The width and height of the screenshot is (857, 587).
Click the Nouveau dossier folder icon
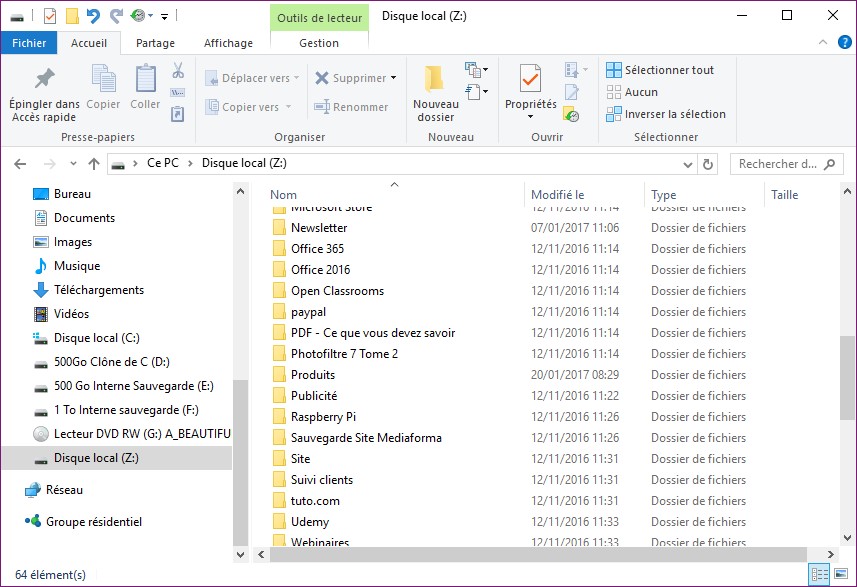pyautogui.click(x=435, y=80)
